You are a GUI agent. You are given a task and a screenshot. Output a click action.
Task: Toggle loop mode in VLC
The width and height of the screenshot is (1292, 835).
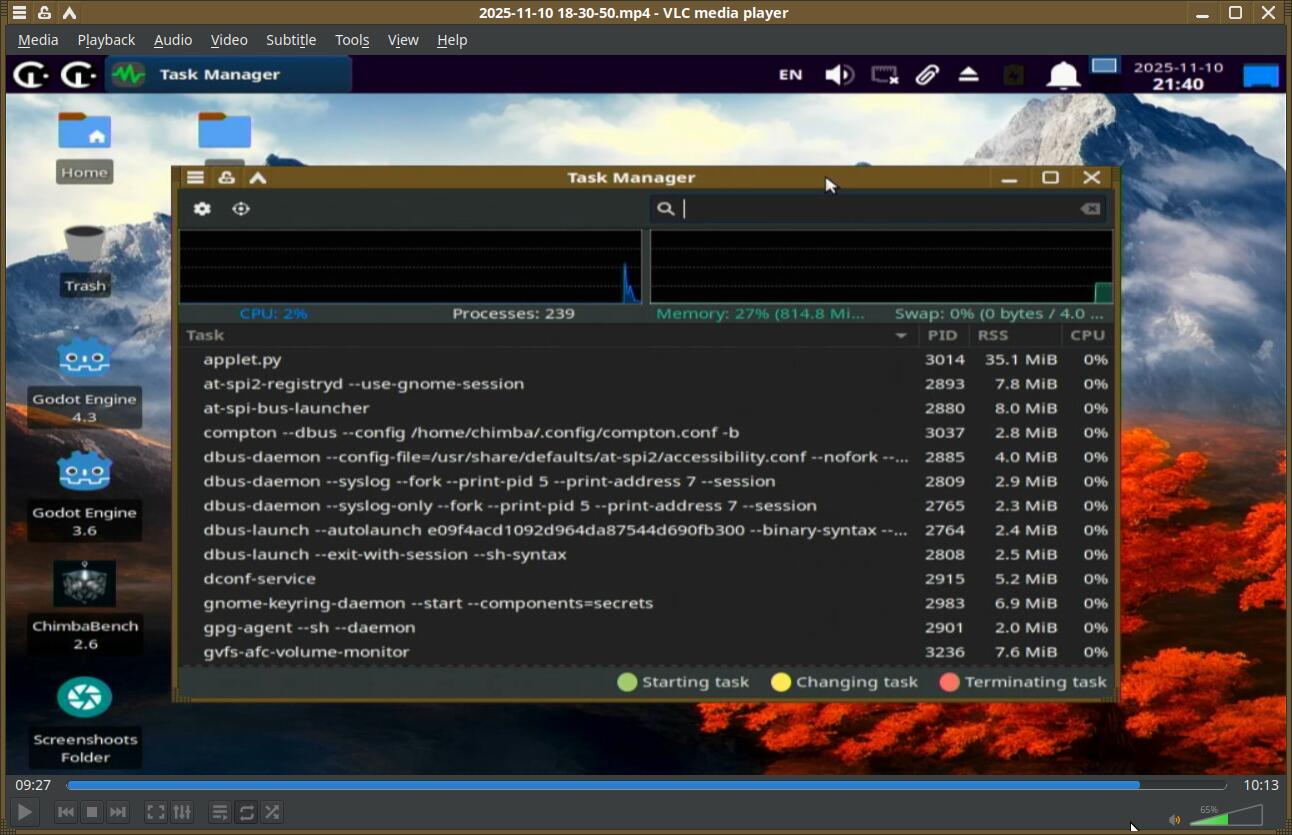[246, 812]
